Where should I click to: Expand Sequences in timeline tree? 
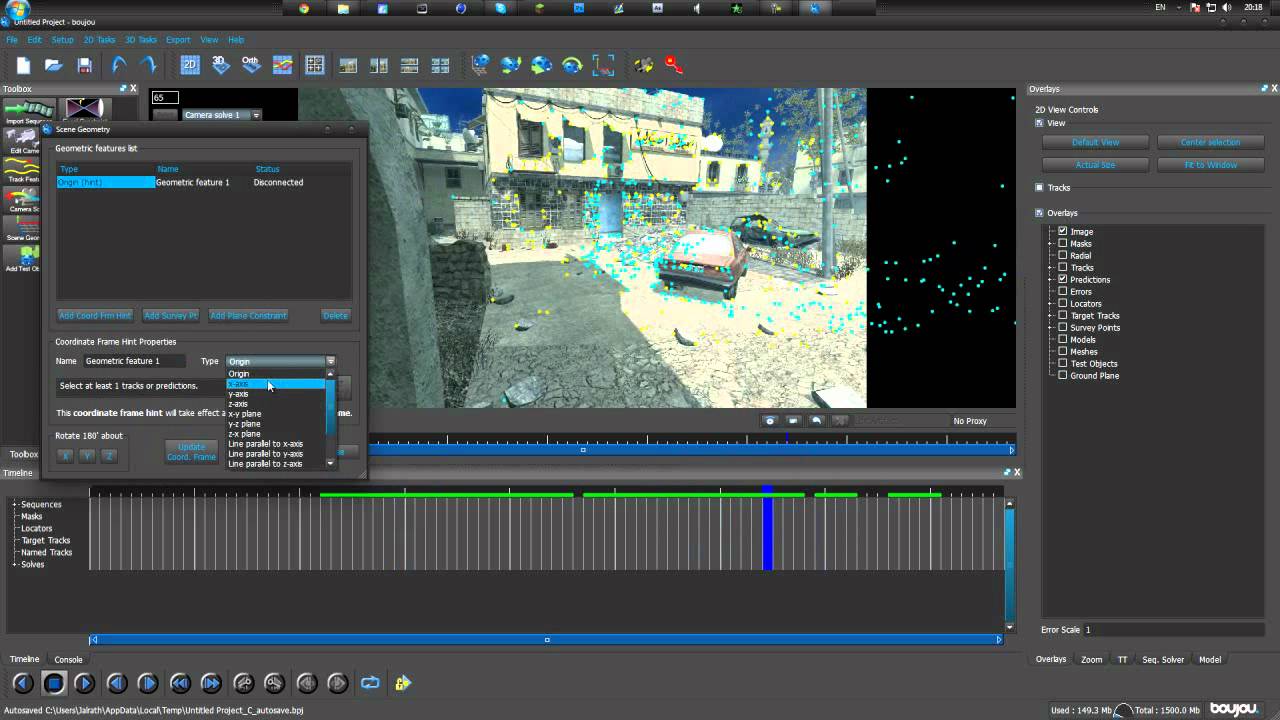(15, 504)
